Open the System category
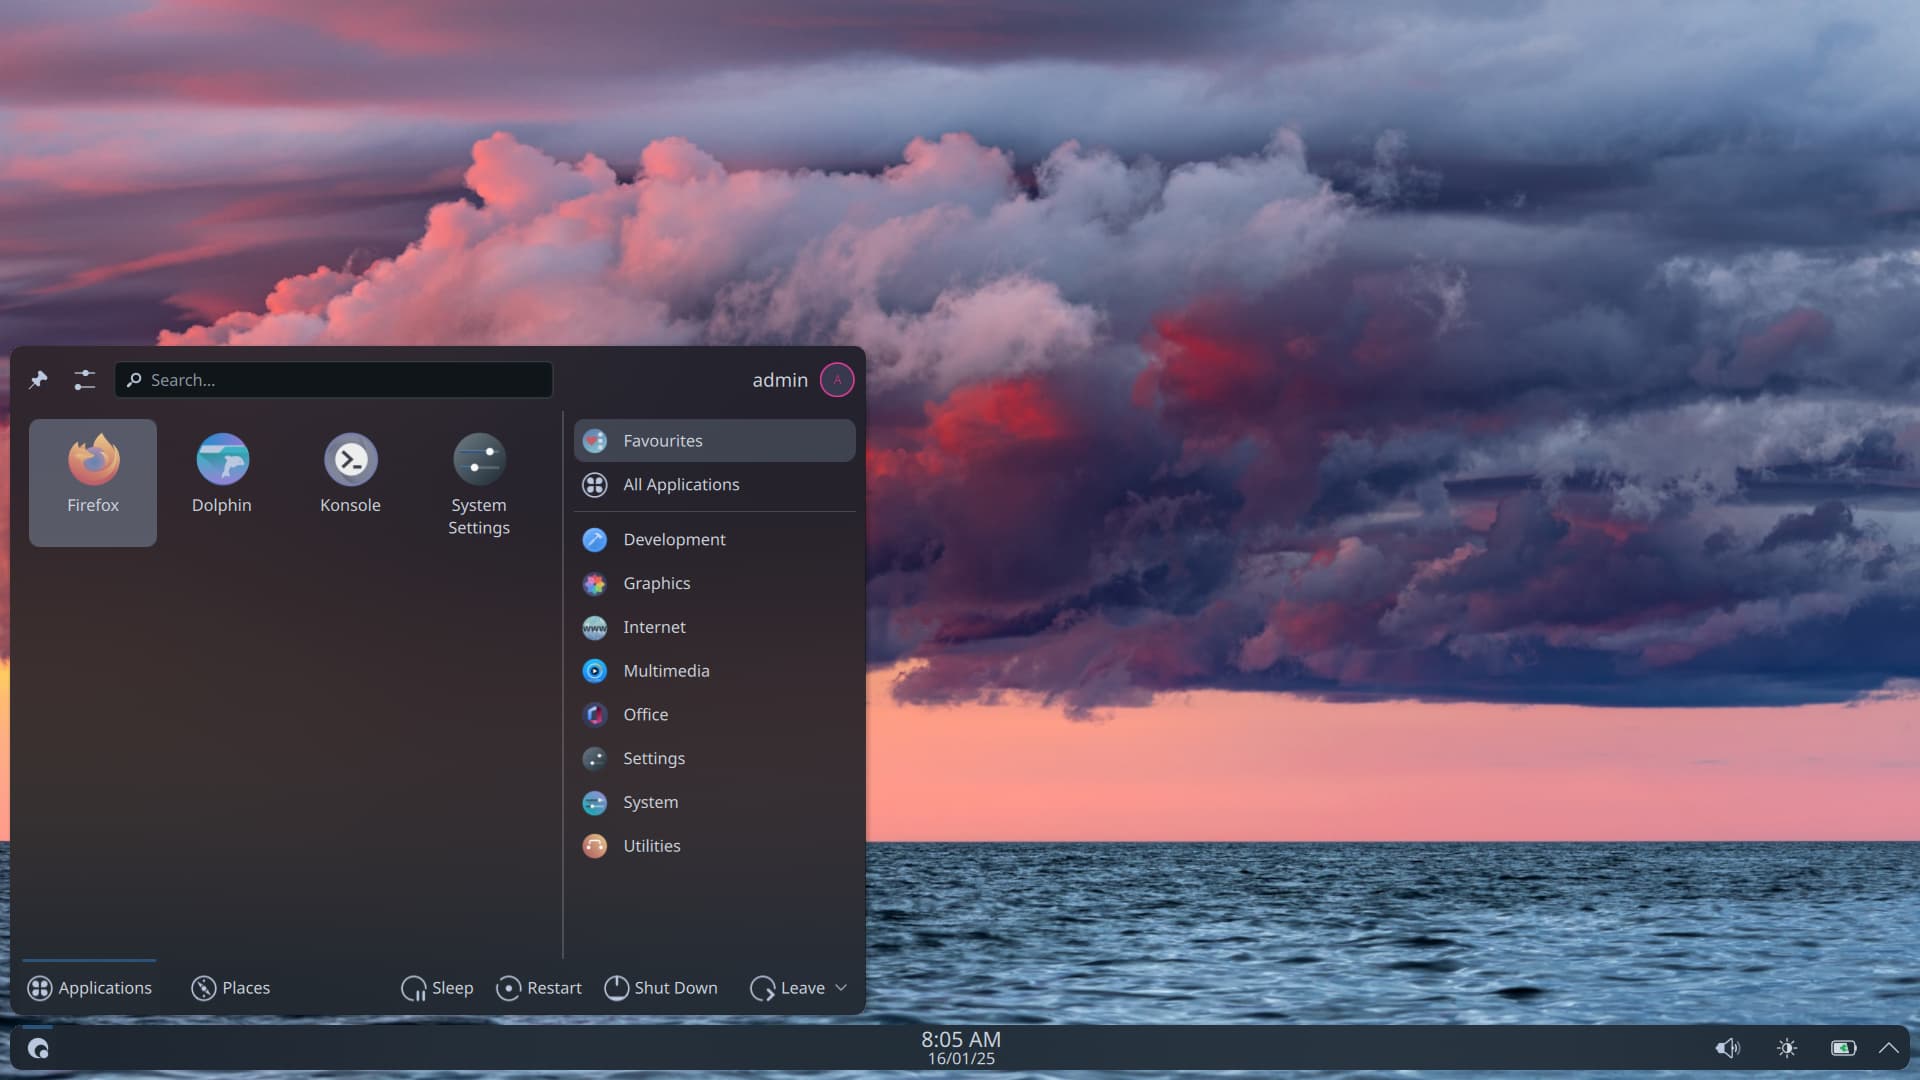The image size is (1920, 1080). pos(714,803)
